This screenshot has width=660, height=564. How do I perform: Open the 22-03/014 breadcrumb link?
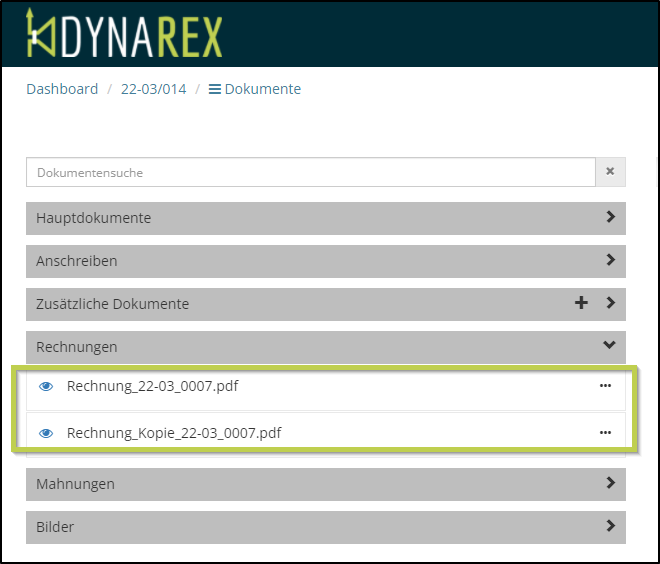[x=153, y=89]
